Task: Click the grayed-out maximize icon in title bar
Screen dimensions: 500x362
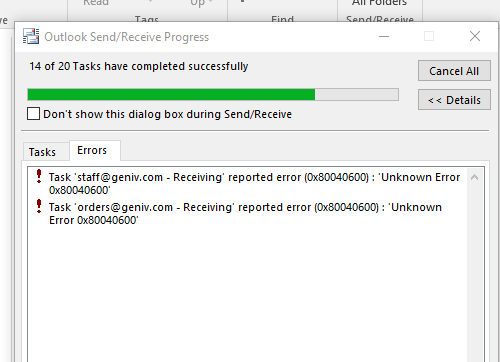Action: (429, 36)
